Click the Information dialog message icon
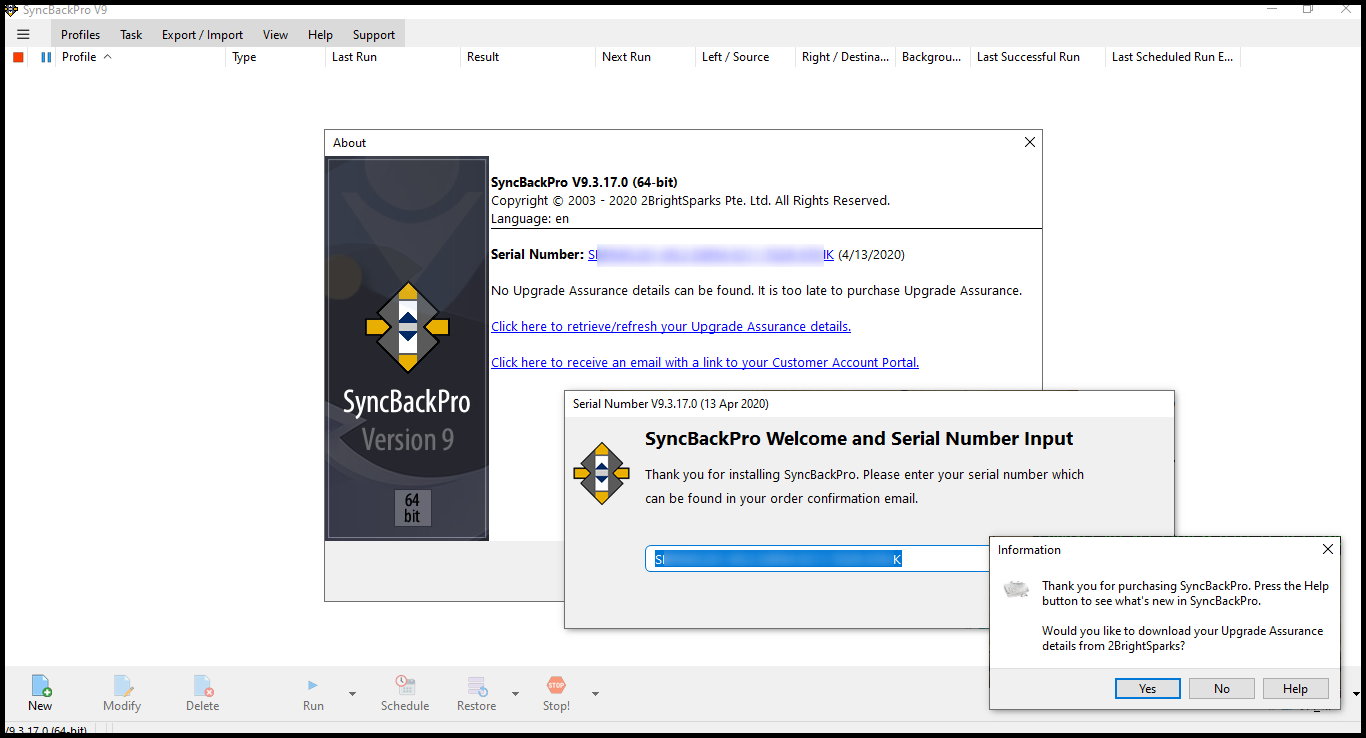 1016,589
